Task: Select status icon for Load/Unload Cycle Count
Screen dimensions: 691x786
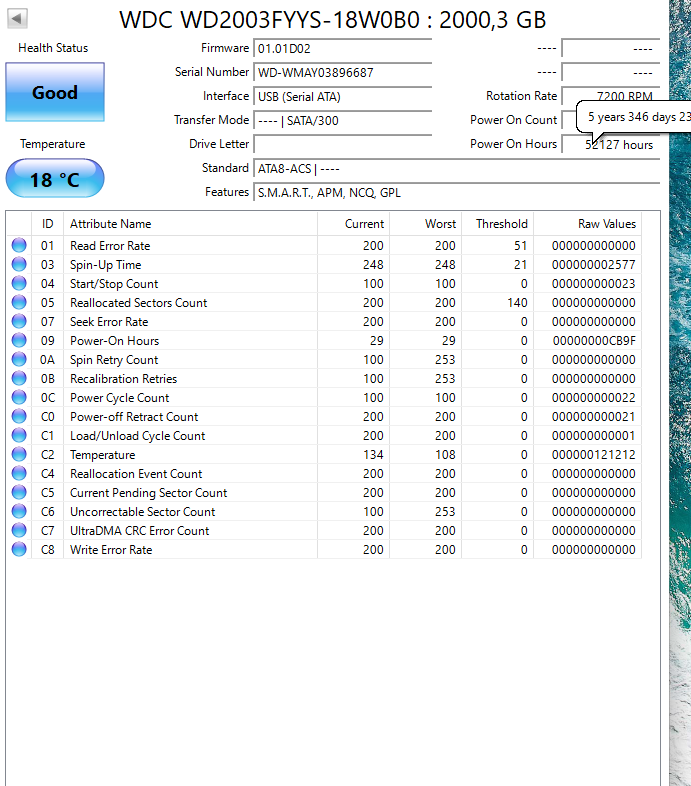Action: click(19, 436)
